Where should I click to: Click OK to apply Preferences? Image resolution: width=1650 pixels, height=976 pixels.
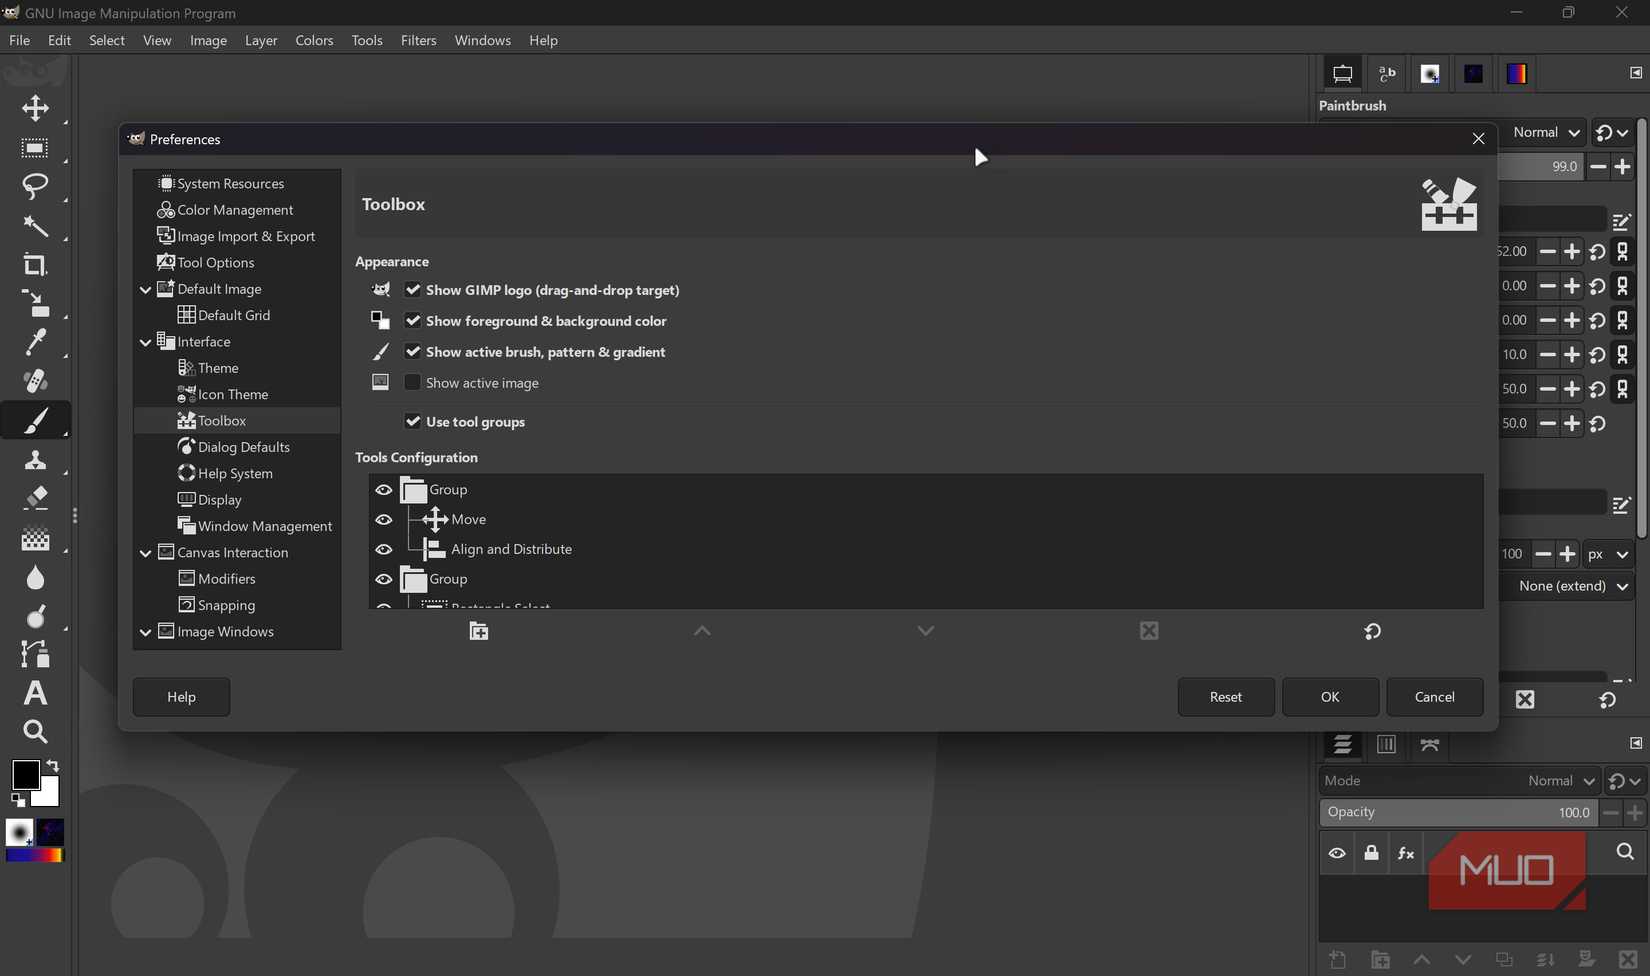(x=1330, y=697)
